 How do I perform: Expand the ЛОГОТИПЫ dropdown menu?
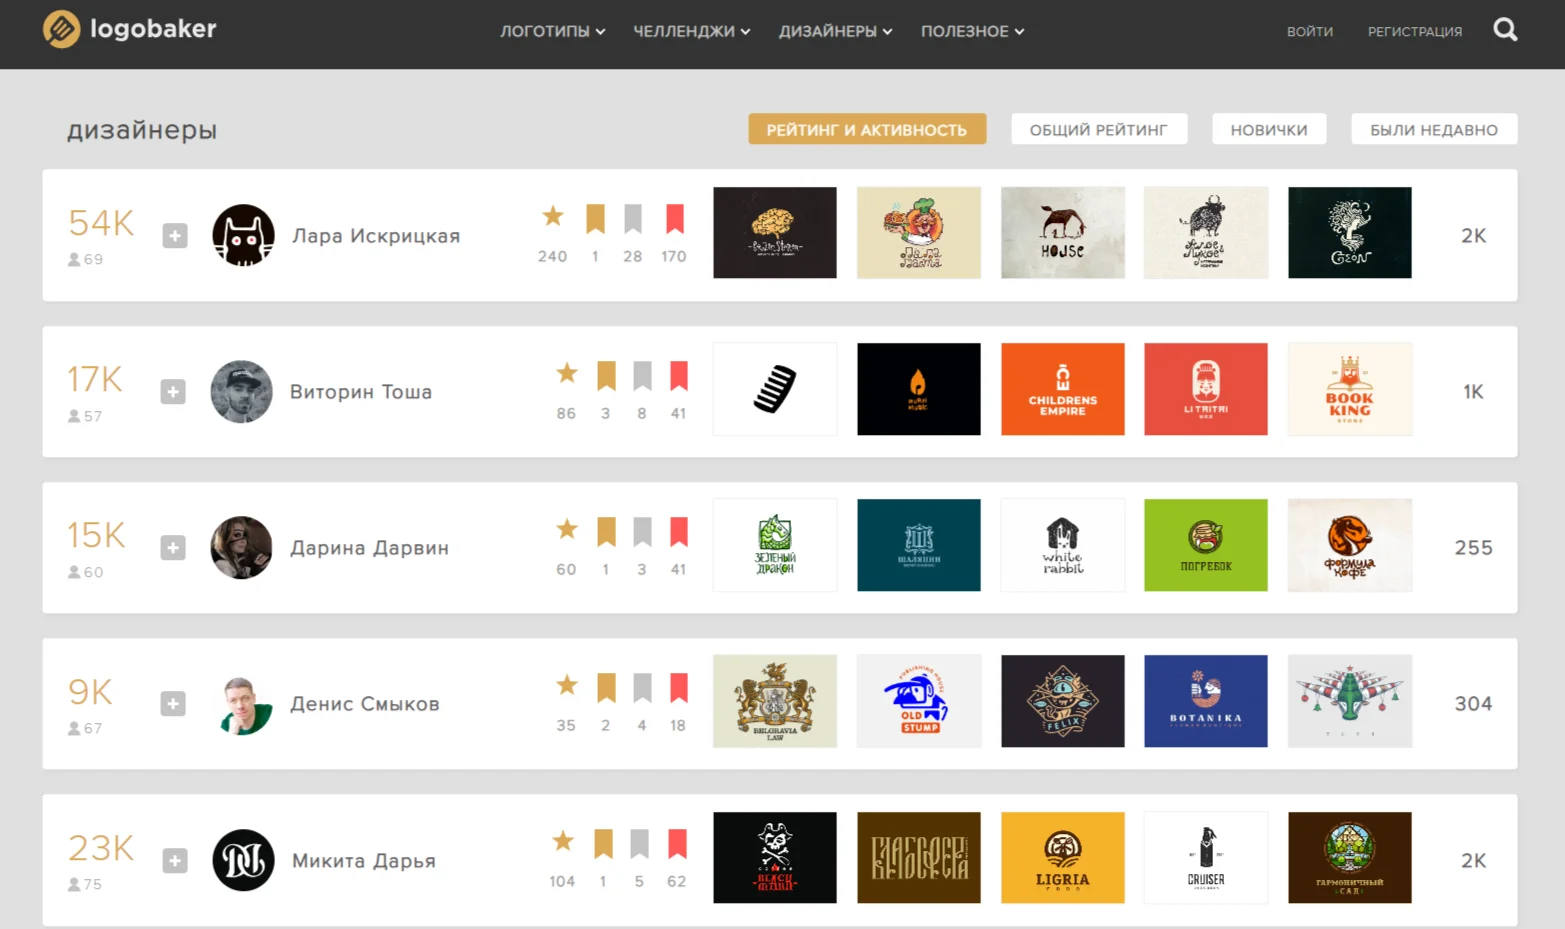[553, 31]
